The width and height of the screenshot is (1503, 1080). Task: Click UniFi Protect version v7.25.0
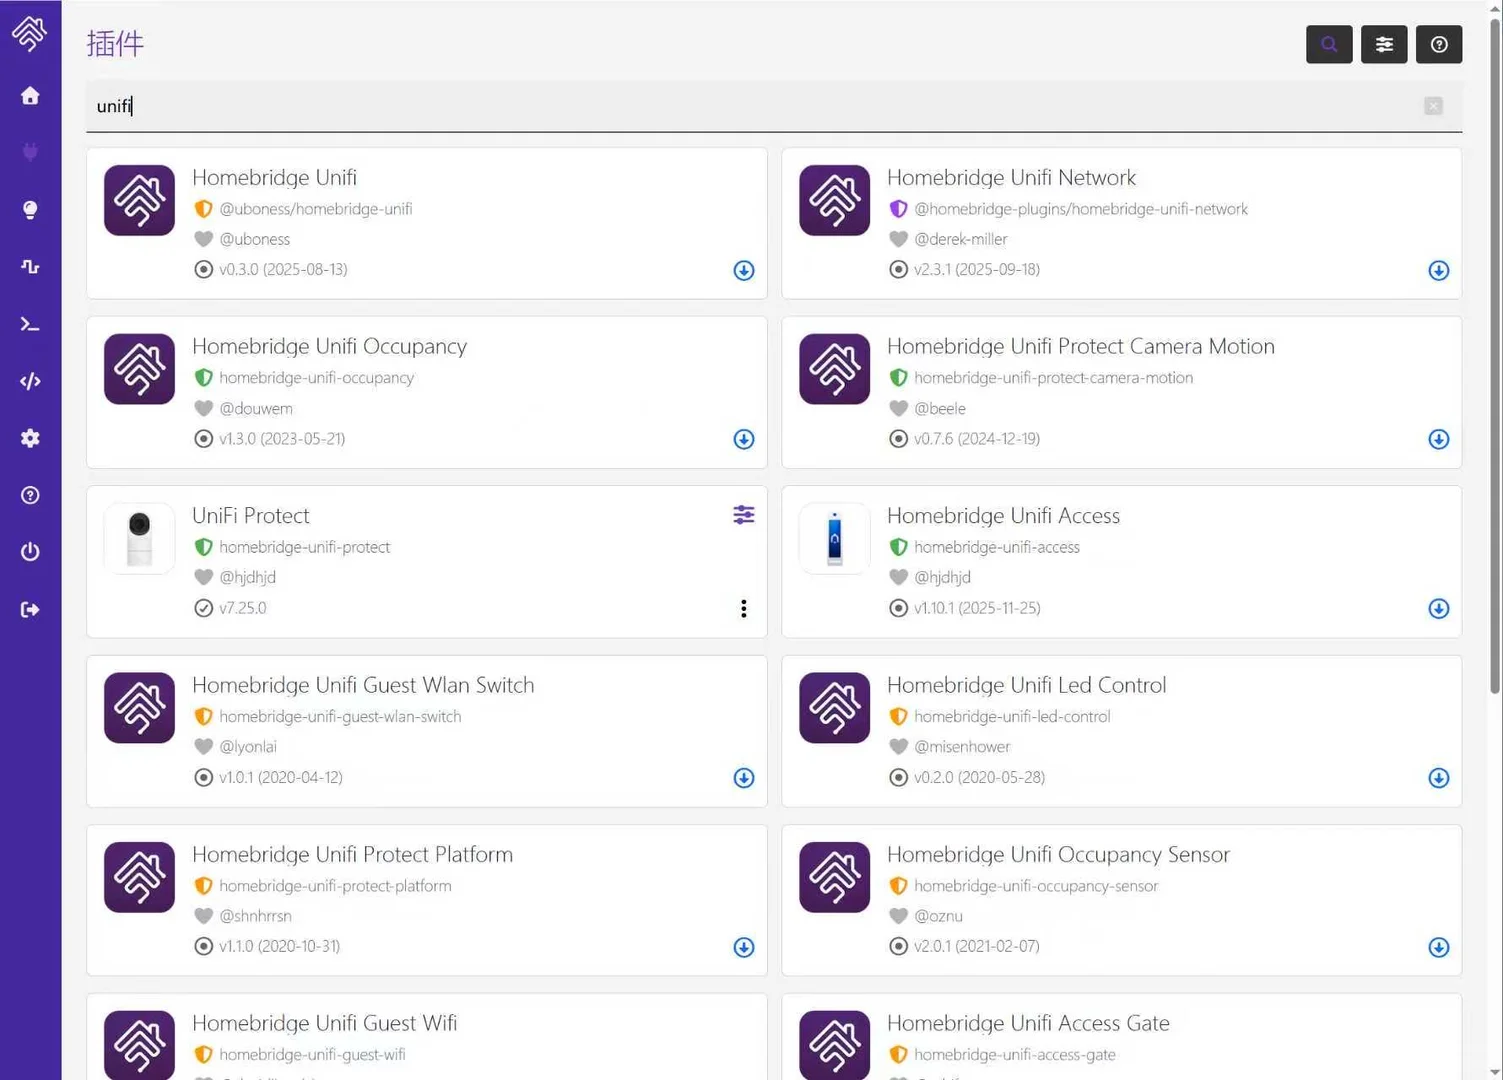point(243,608)
